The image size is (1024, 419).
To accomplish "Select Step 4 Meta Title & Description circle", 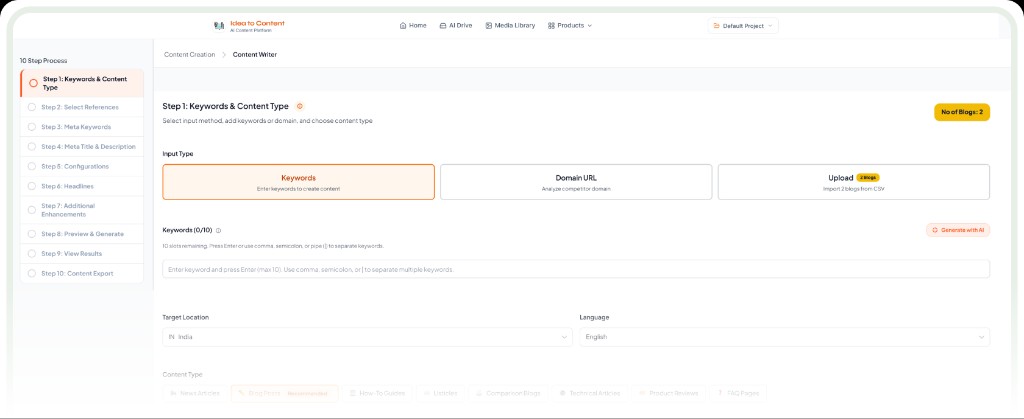I will pyautogui.click(x=32, y=147).
